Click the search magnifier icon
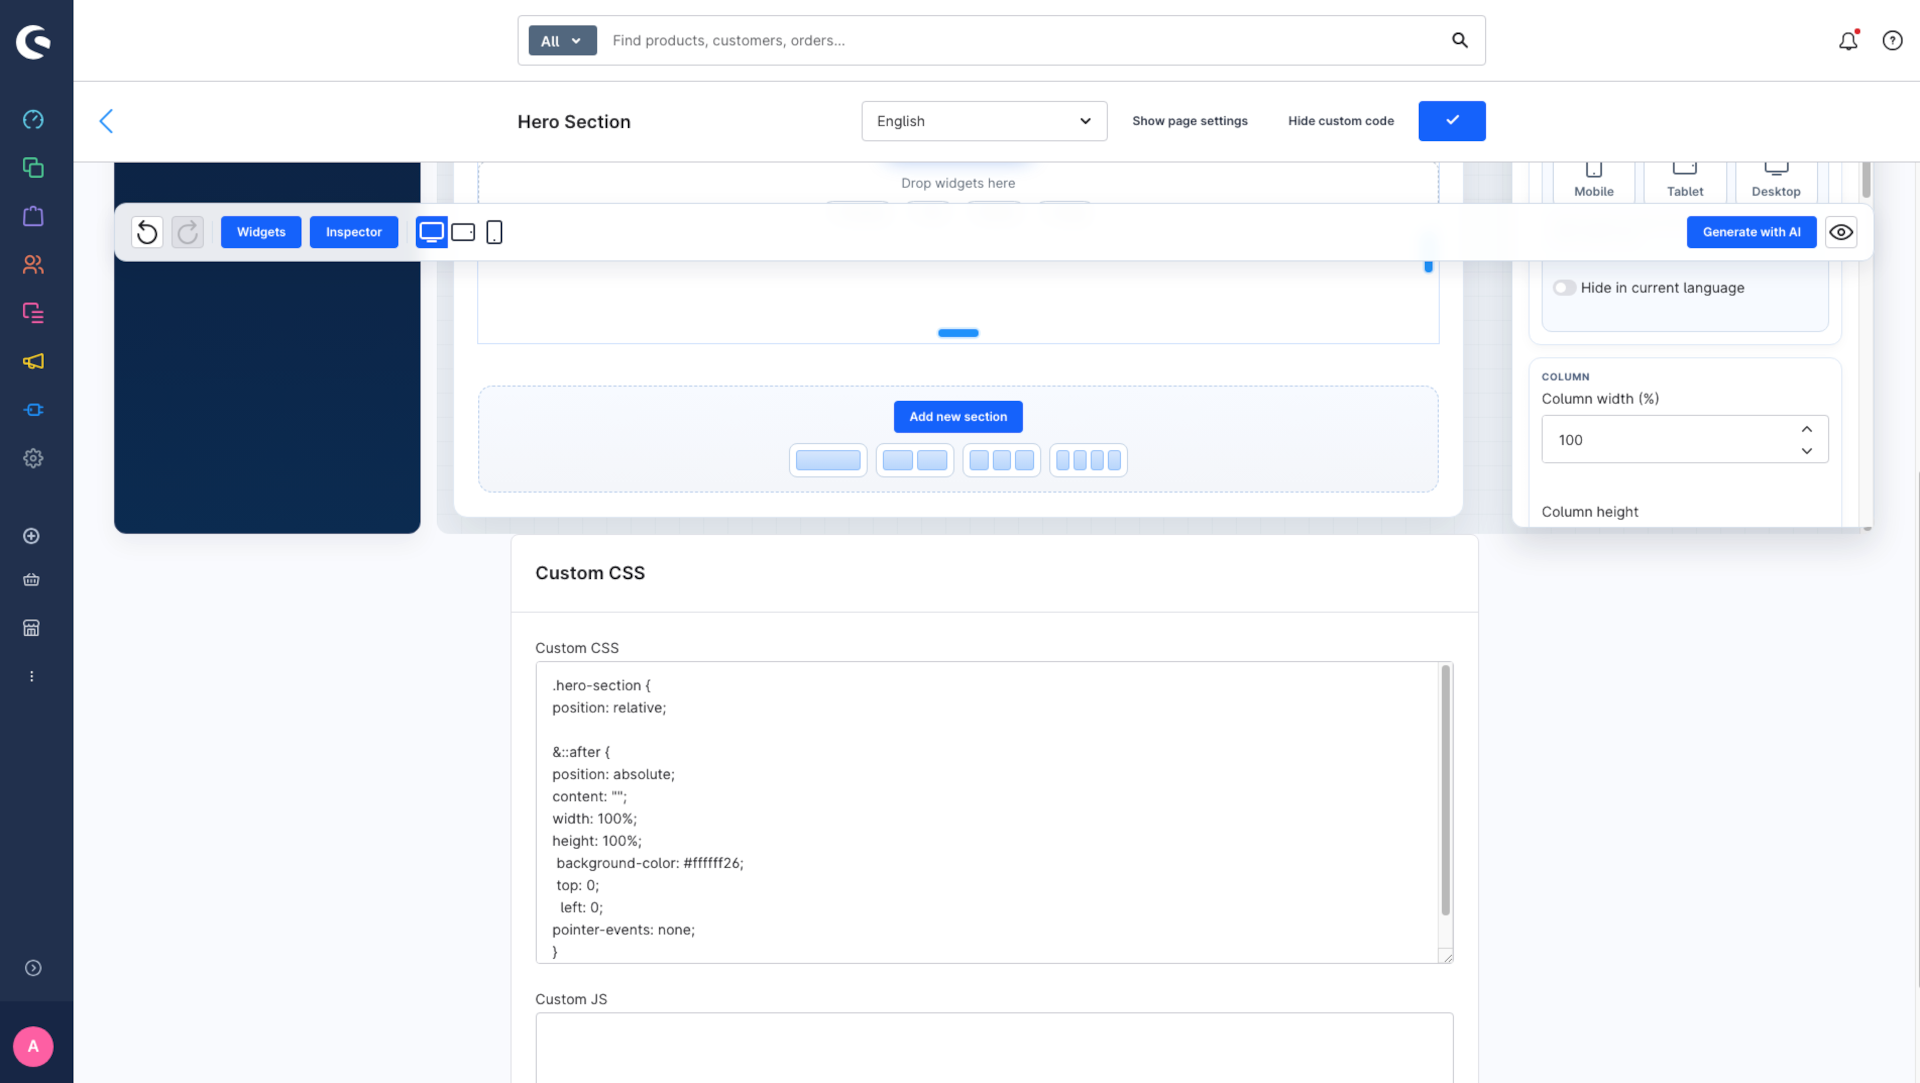1920x1083 pixels. click(x=1460, y=40)
